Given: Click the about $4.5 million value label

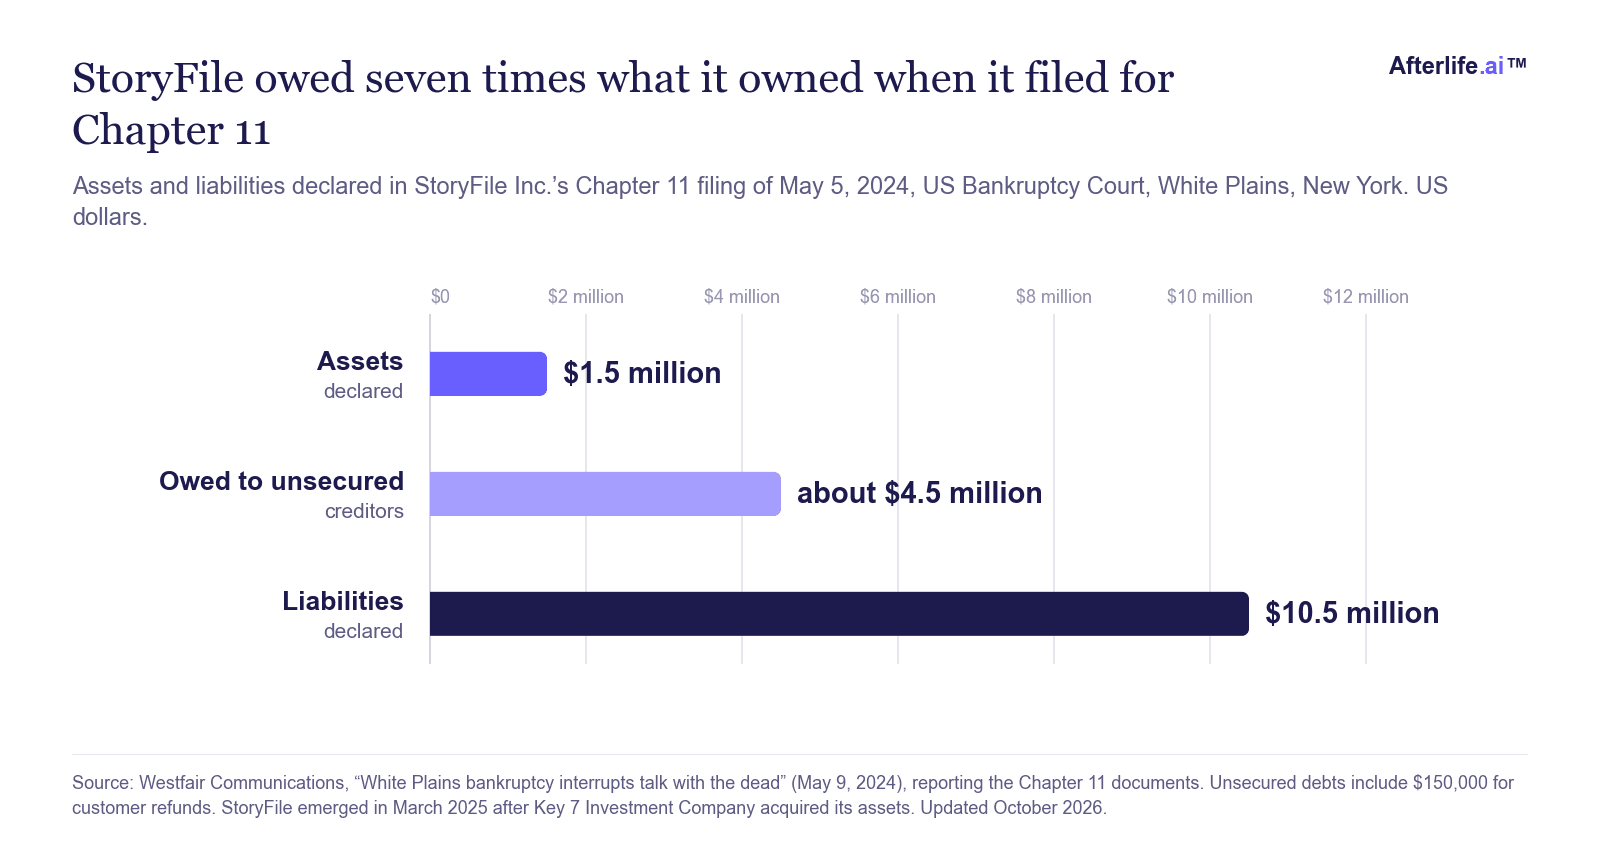Looking at the screenshot, I should [x=919, y=493].
